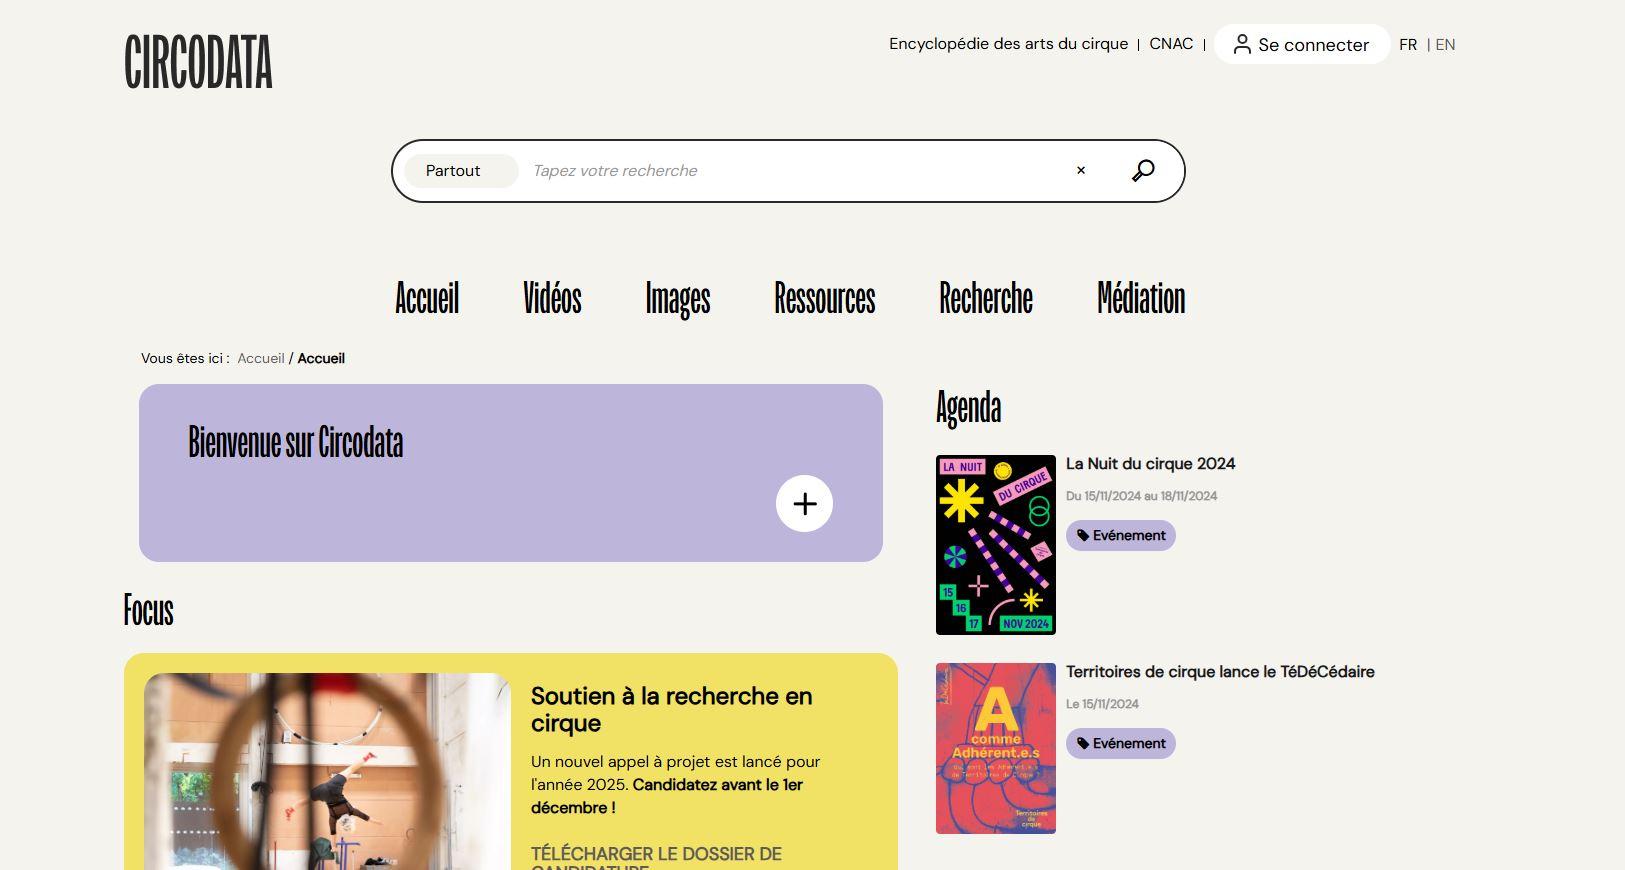Click the Agenda section heading
Viewport: 1625px width, 870px height.
(x=968, y=407)
